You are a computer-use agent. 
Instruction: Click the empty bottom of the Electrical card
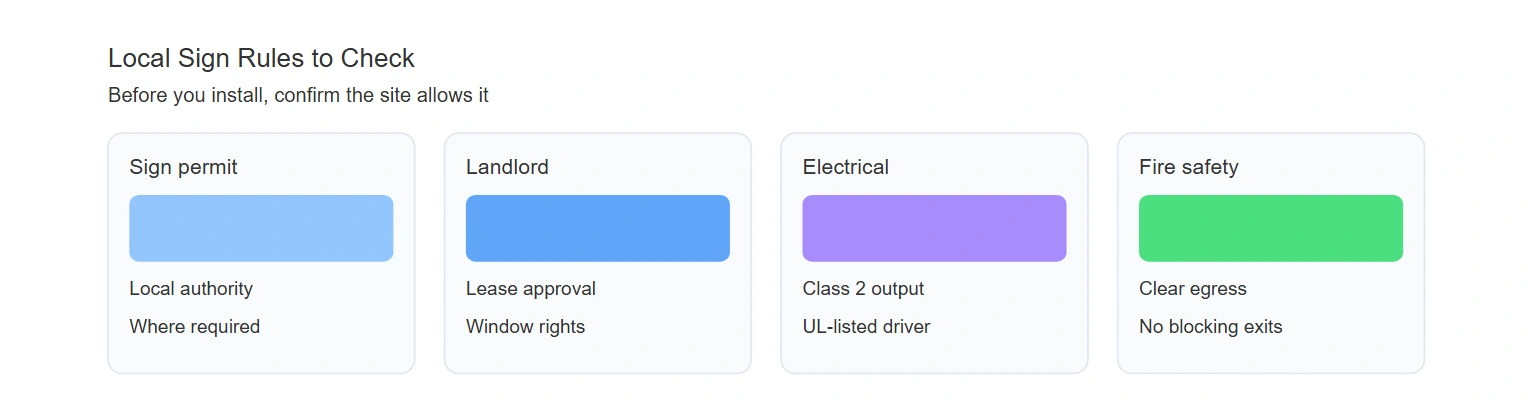pos(934,356)
